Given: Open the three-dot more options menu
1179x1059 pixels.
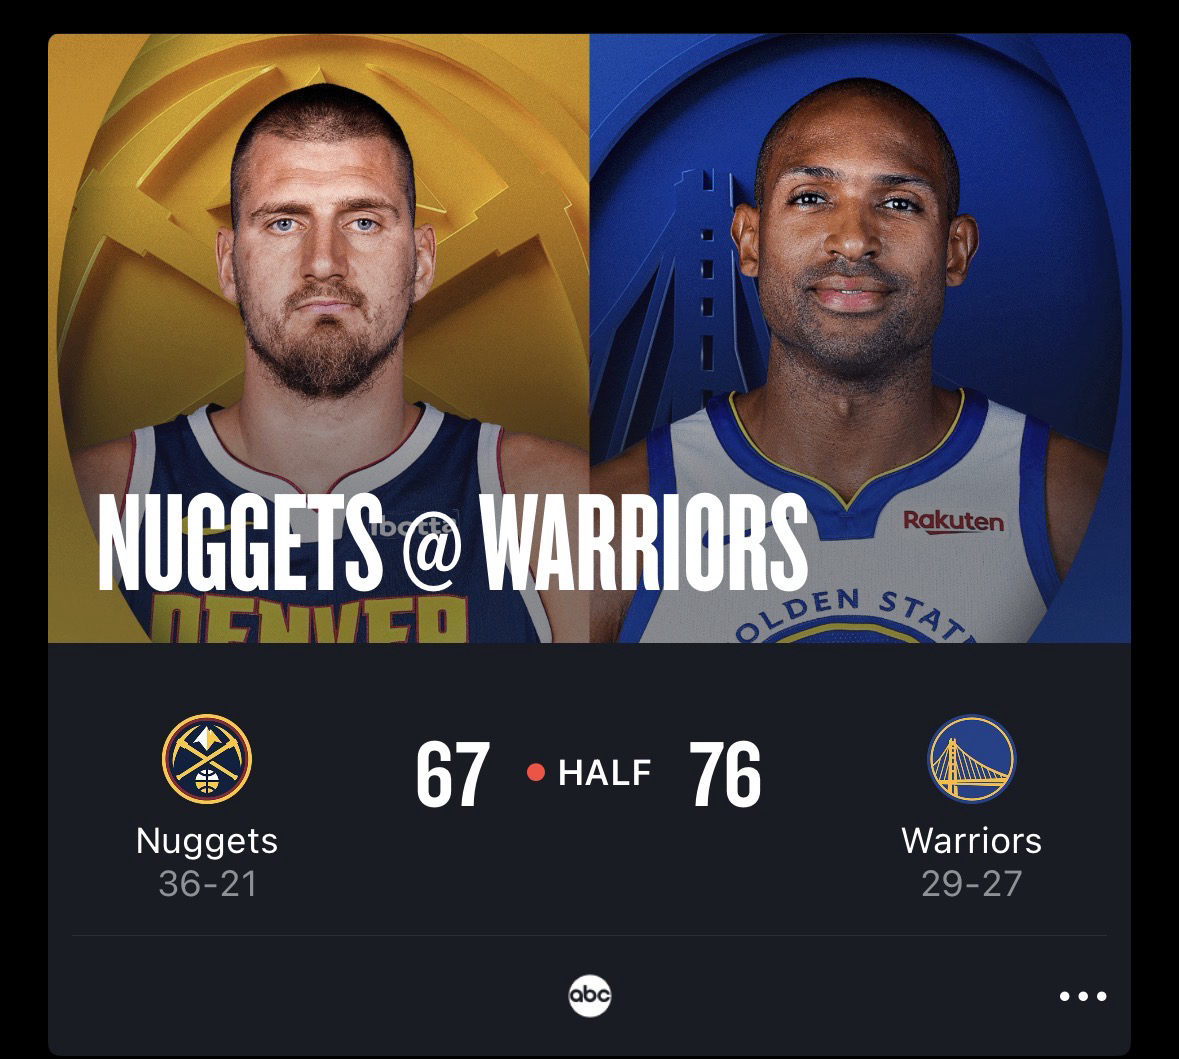Looking at the screenshot, I should tap(1083, 997).
